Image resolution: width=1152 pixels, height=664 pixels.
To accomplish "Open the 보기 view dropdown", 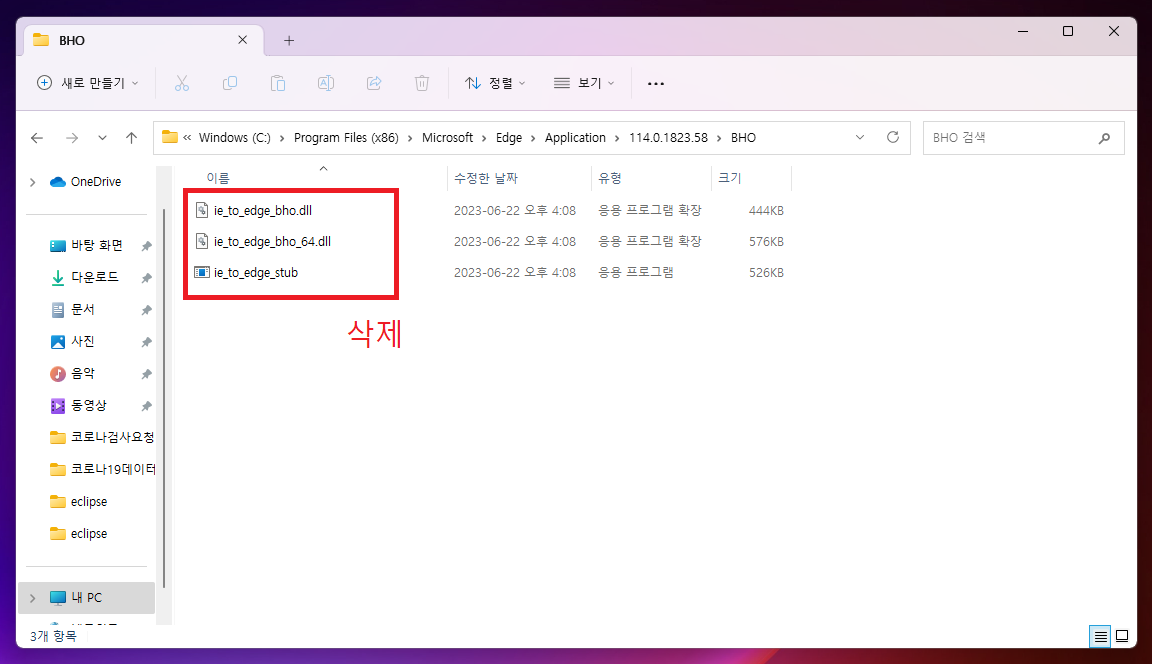I will (583, 83).
